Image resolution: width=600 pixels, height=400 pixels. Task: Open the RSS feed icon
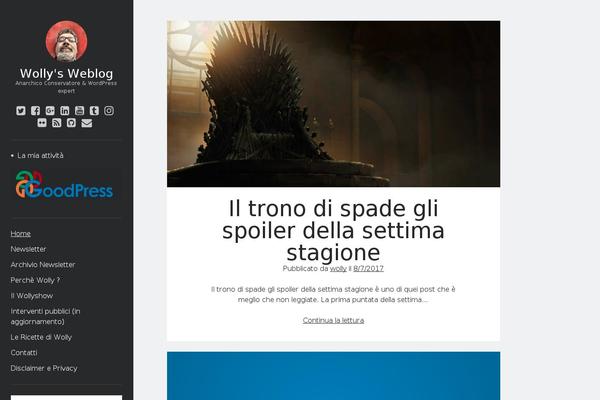click(x=57, y=122)
